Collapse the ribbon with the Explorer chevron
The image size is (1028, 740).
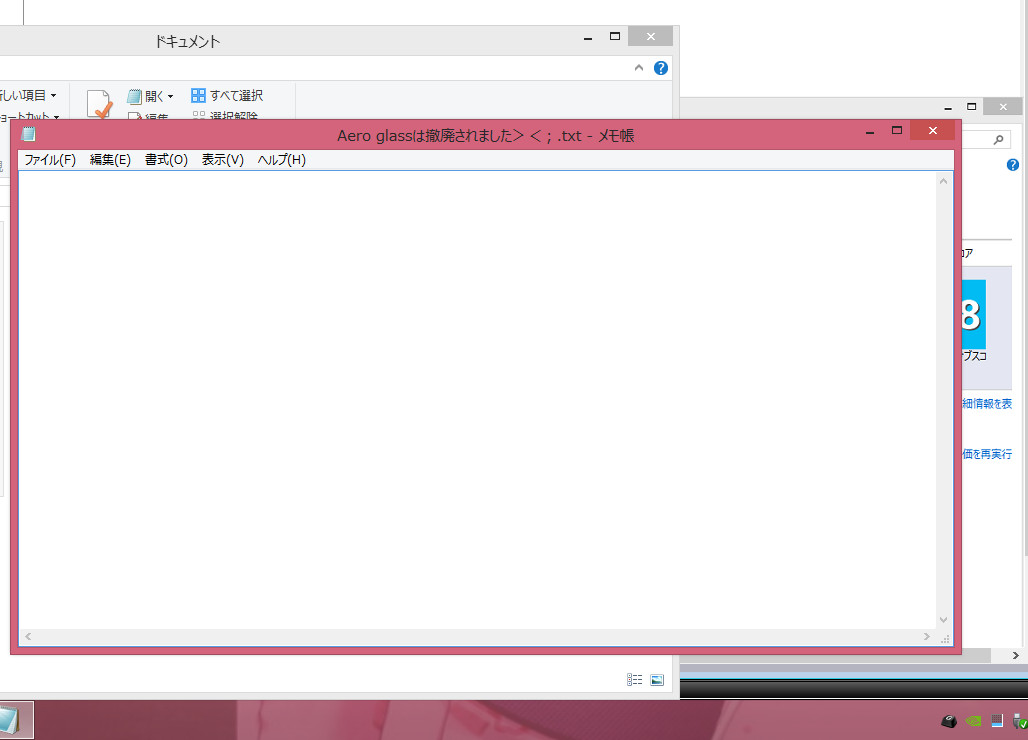639,68
